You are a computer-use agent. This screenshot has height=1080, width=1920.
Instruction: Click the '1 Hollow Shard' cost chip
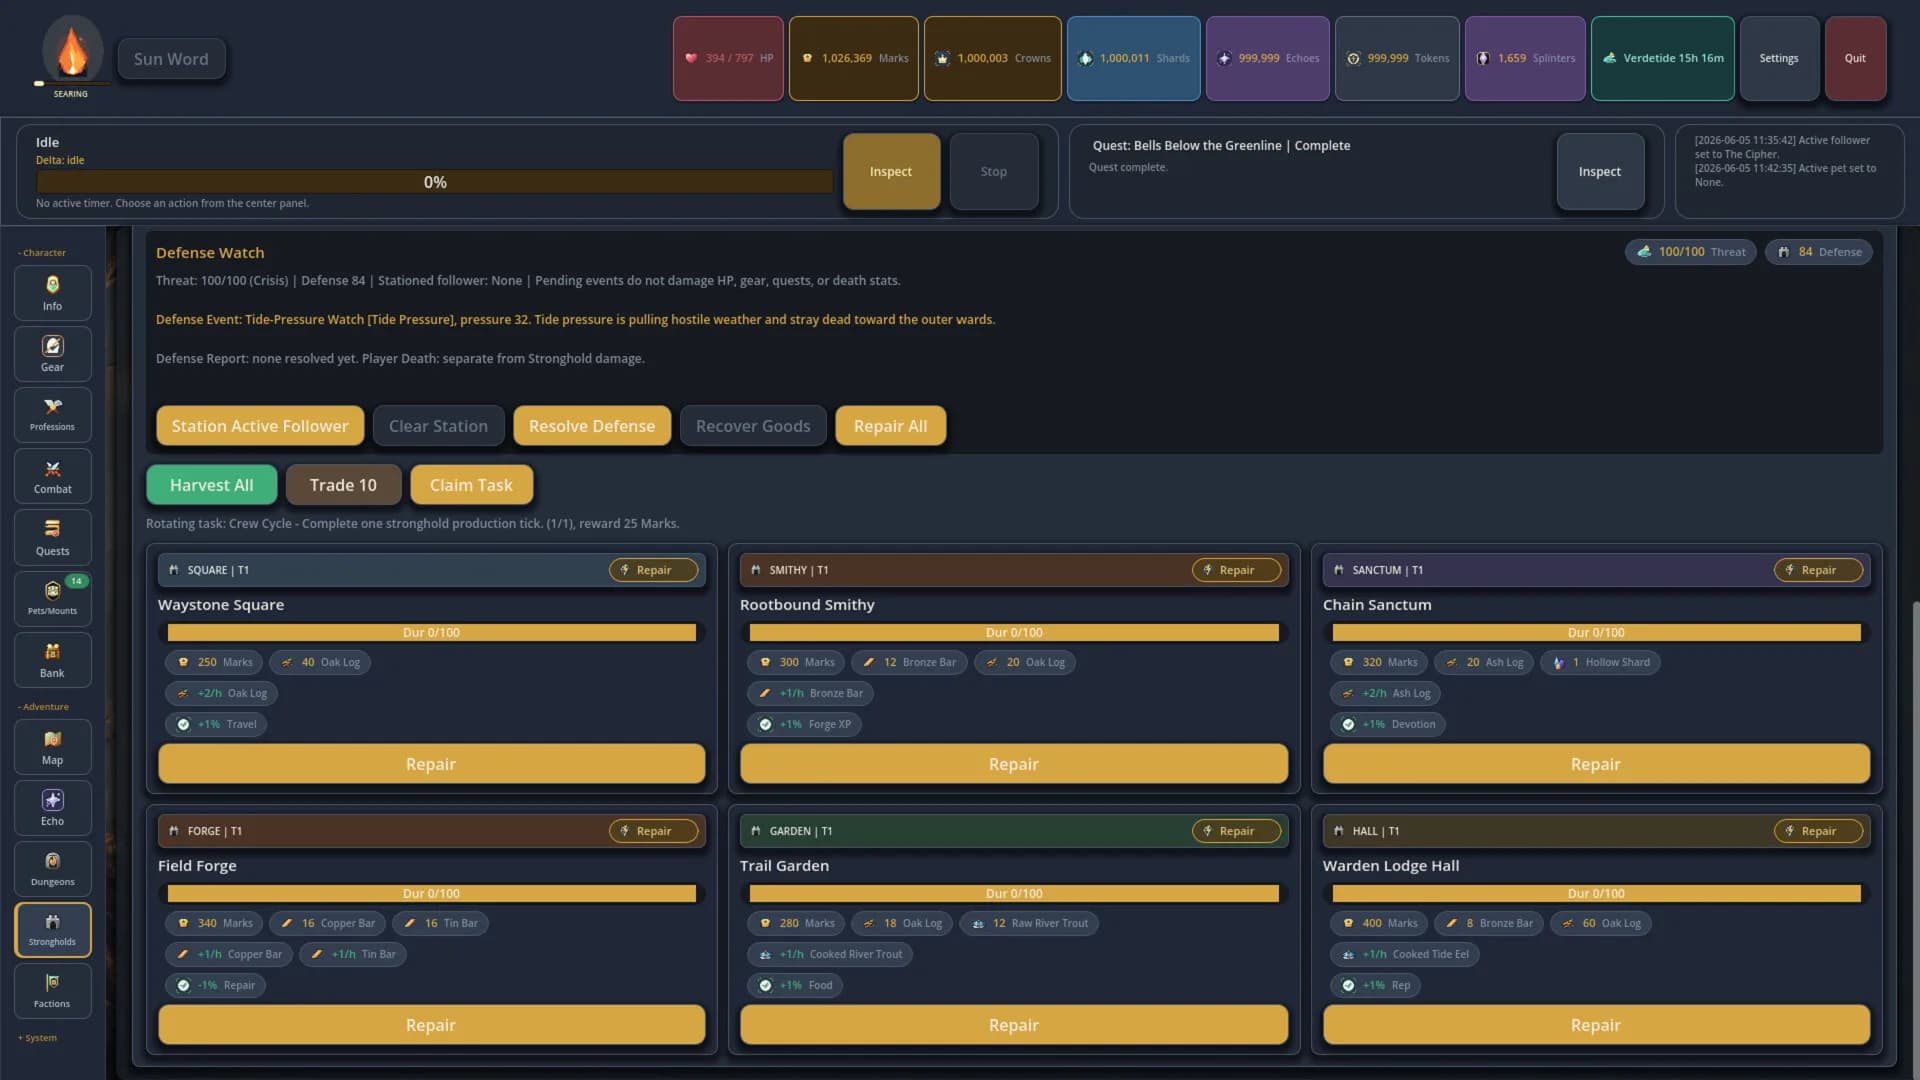click(x=1600, y=662)
